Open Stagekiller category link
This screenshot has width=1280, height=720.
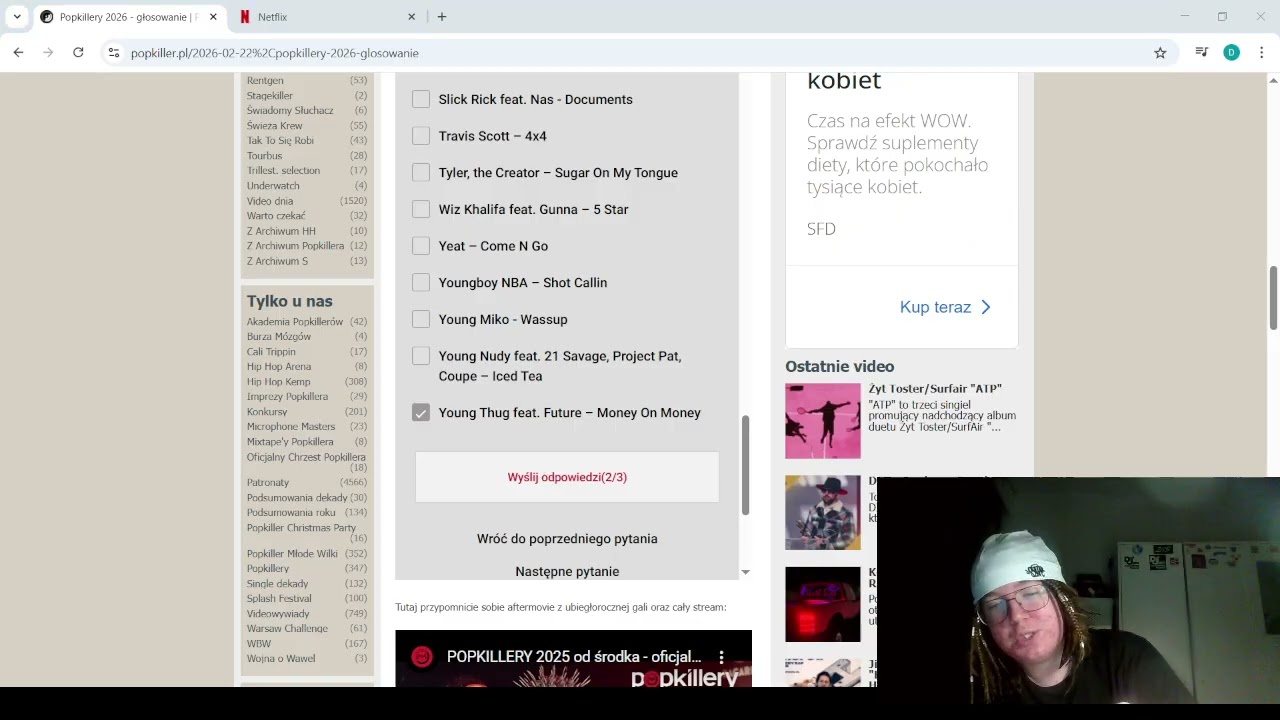[x=270, y=95]
